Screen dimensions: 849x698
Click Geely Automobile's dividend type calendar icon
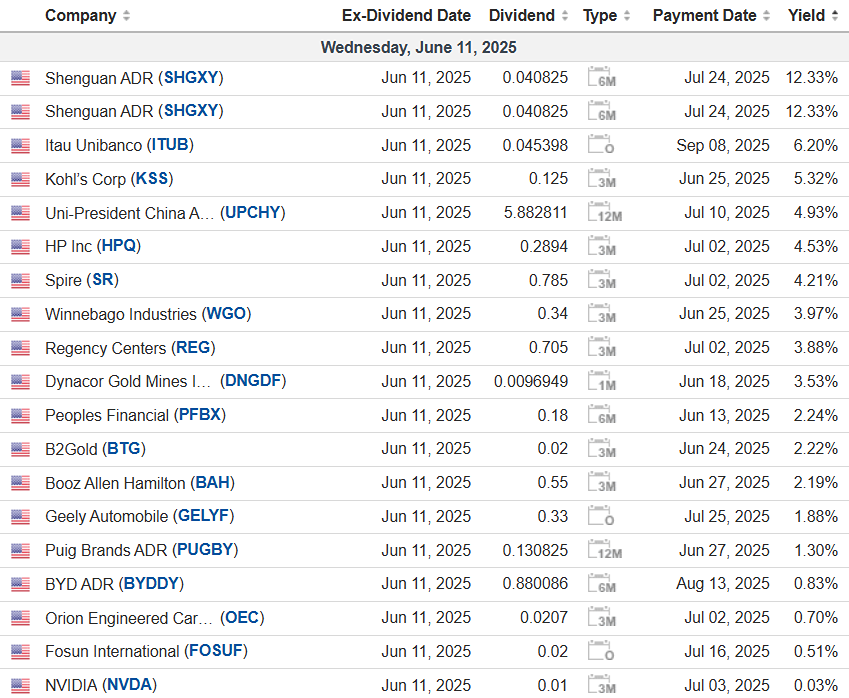[601, 516]
